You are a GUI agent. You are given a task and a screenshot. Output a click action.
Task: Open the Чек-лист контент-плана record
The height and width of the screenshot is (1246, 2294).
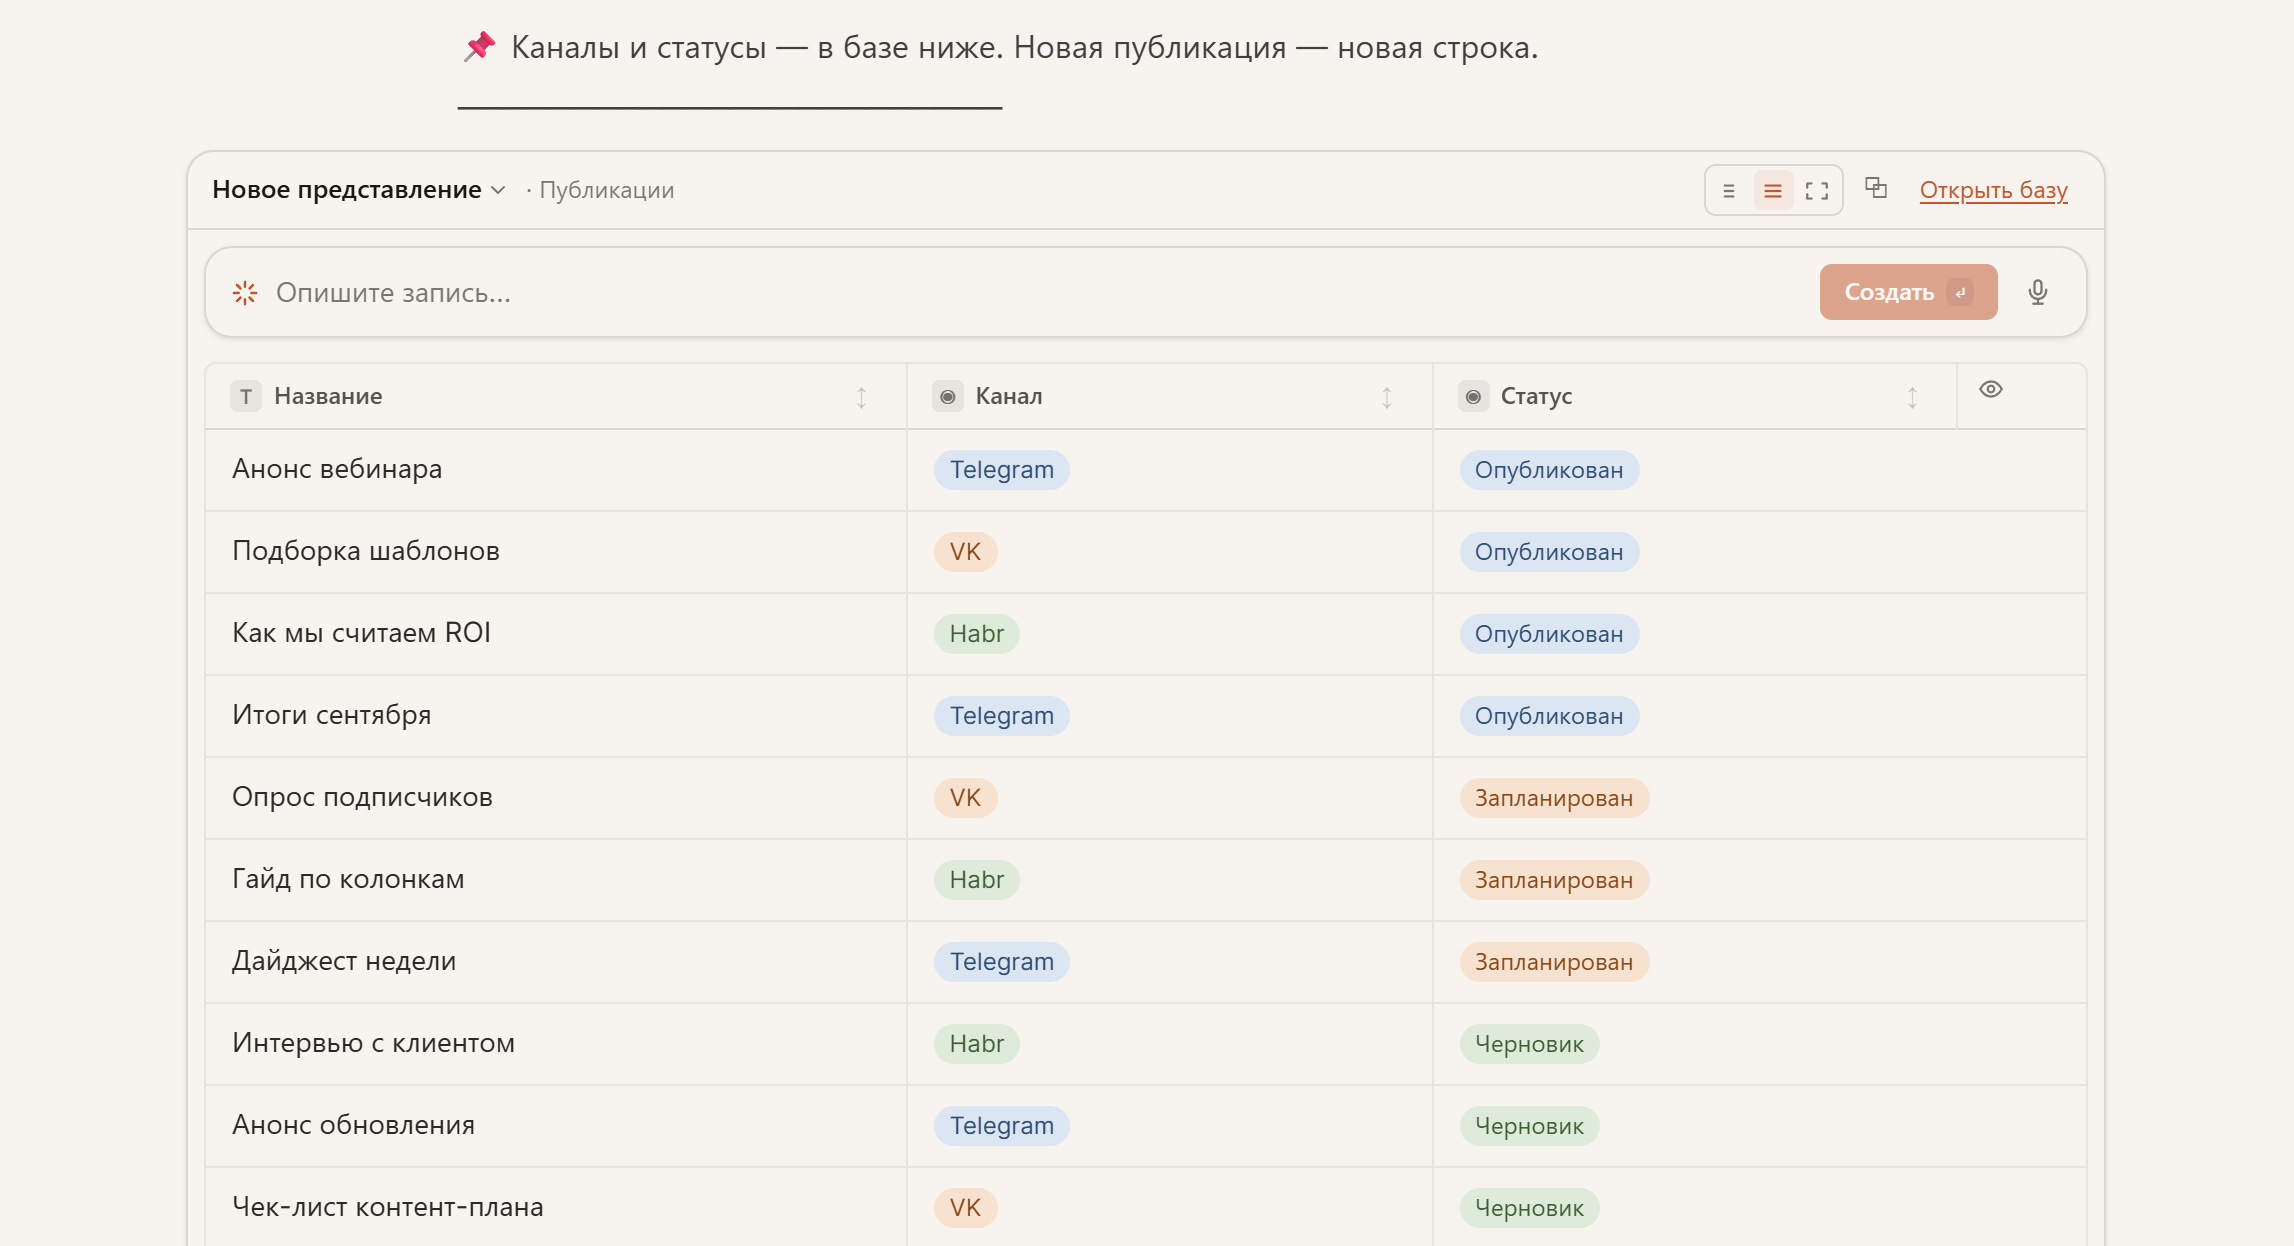(x=388, y=1207)
